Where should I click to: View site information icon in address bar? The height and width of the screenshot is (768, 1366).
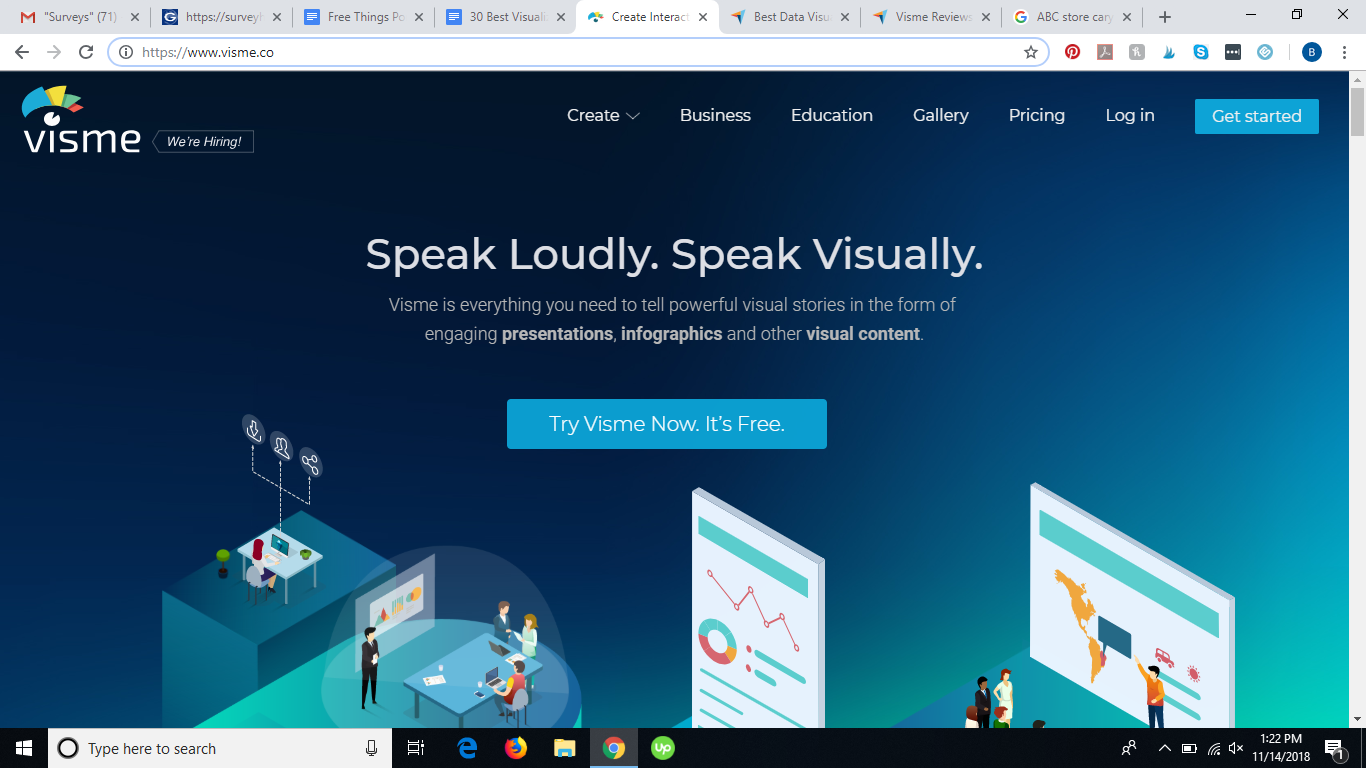tap(126, 52)
